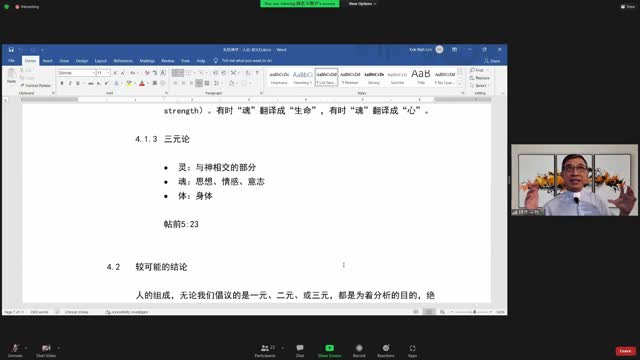Activate the Format Painter
This screenshot has width=640, height=360.
tap(36, 85)
